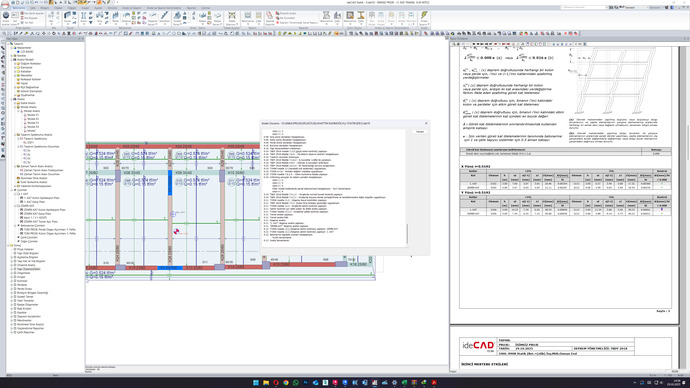Open File Explorer from the taskbar
Screen dimensions: 690x388
266,383
